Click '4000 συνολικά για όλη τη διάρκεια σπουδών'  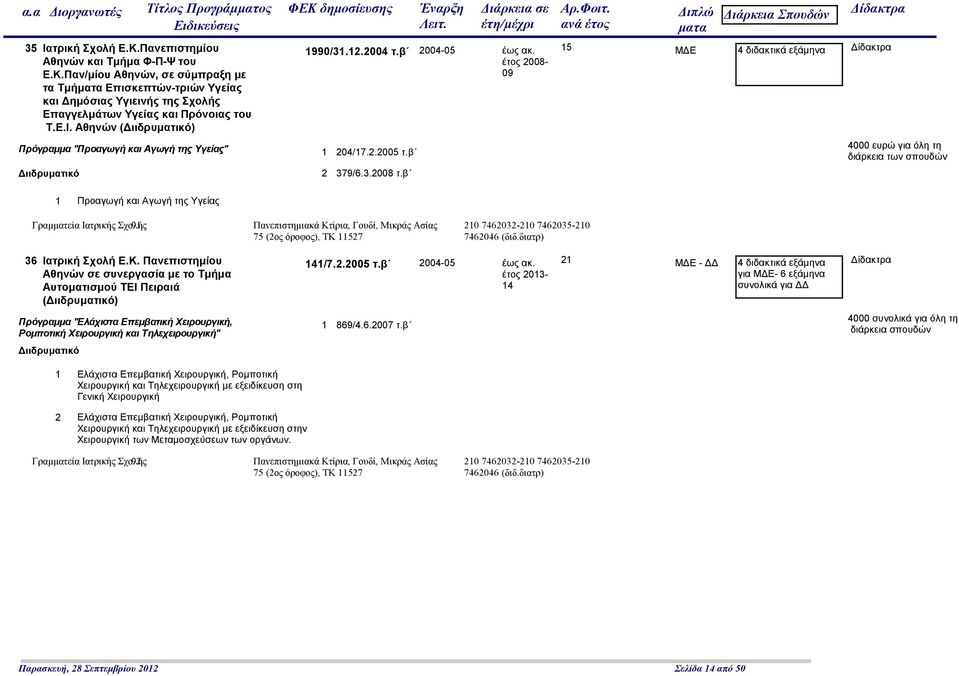(x=902, y=324)
